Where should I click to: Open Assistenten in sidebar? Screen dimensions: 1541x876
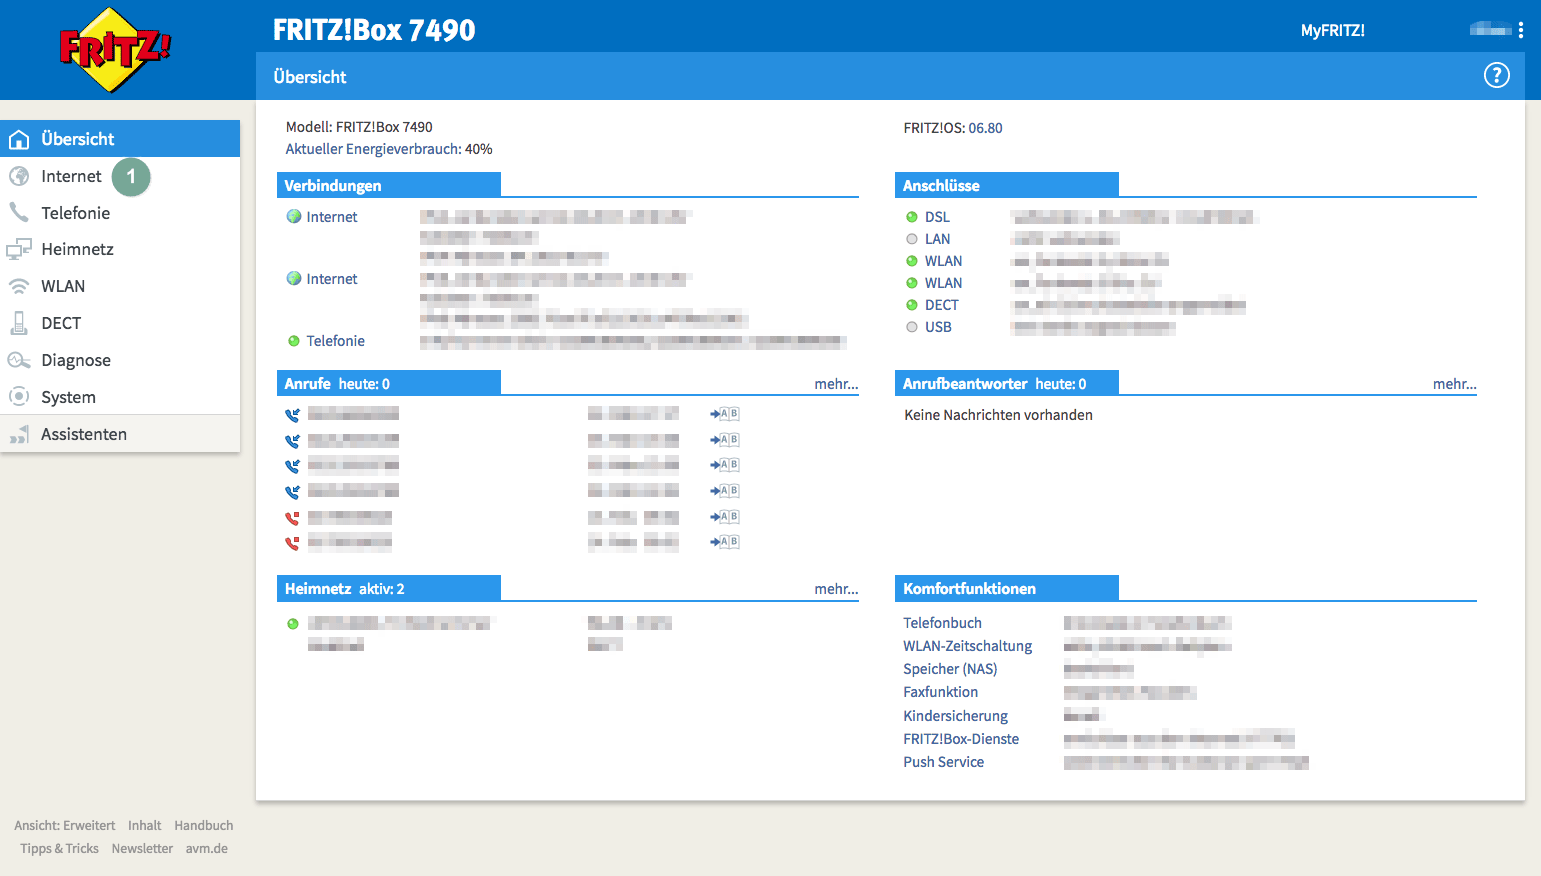[x=84, y=434]
